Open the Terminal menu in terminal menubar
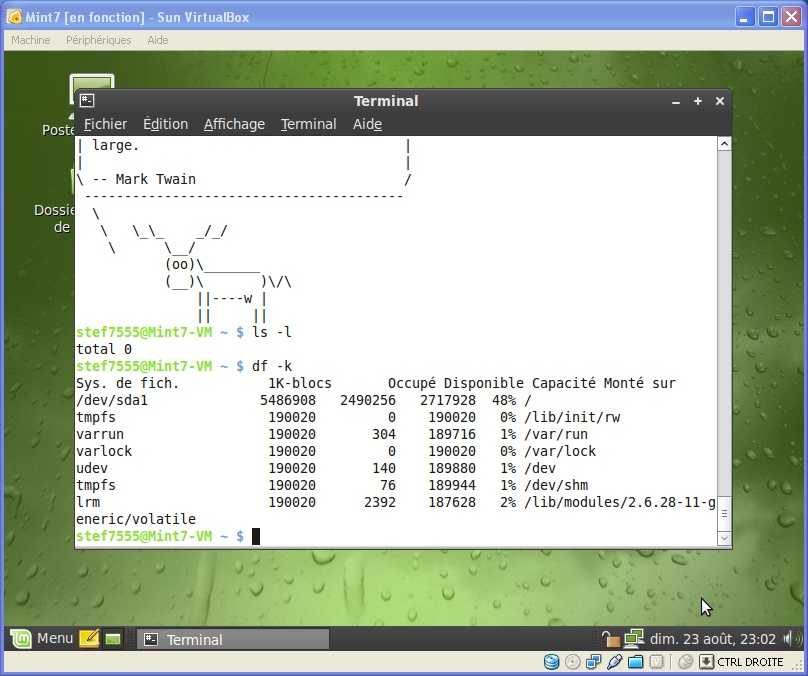The image size is (808, 676). 308,124
